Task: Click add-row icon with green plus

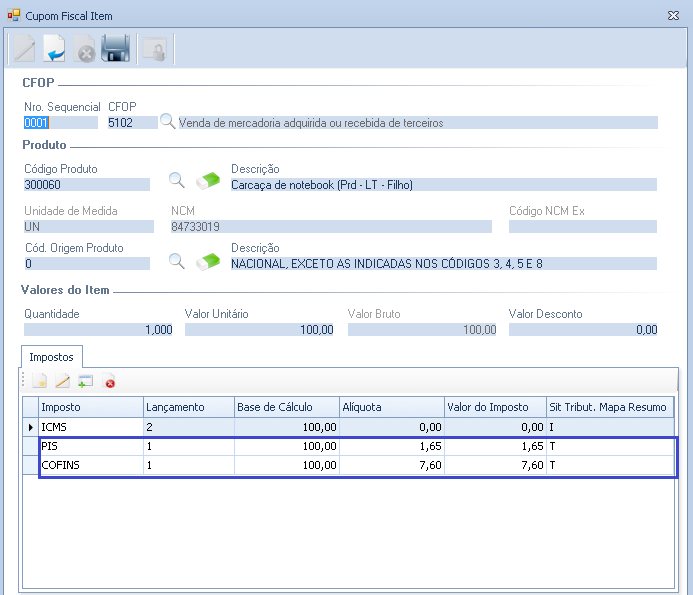Action: click(x=86, y=381)
